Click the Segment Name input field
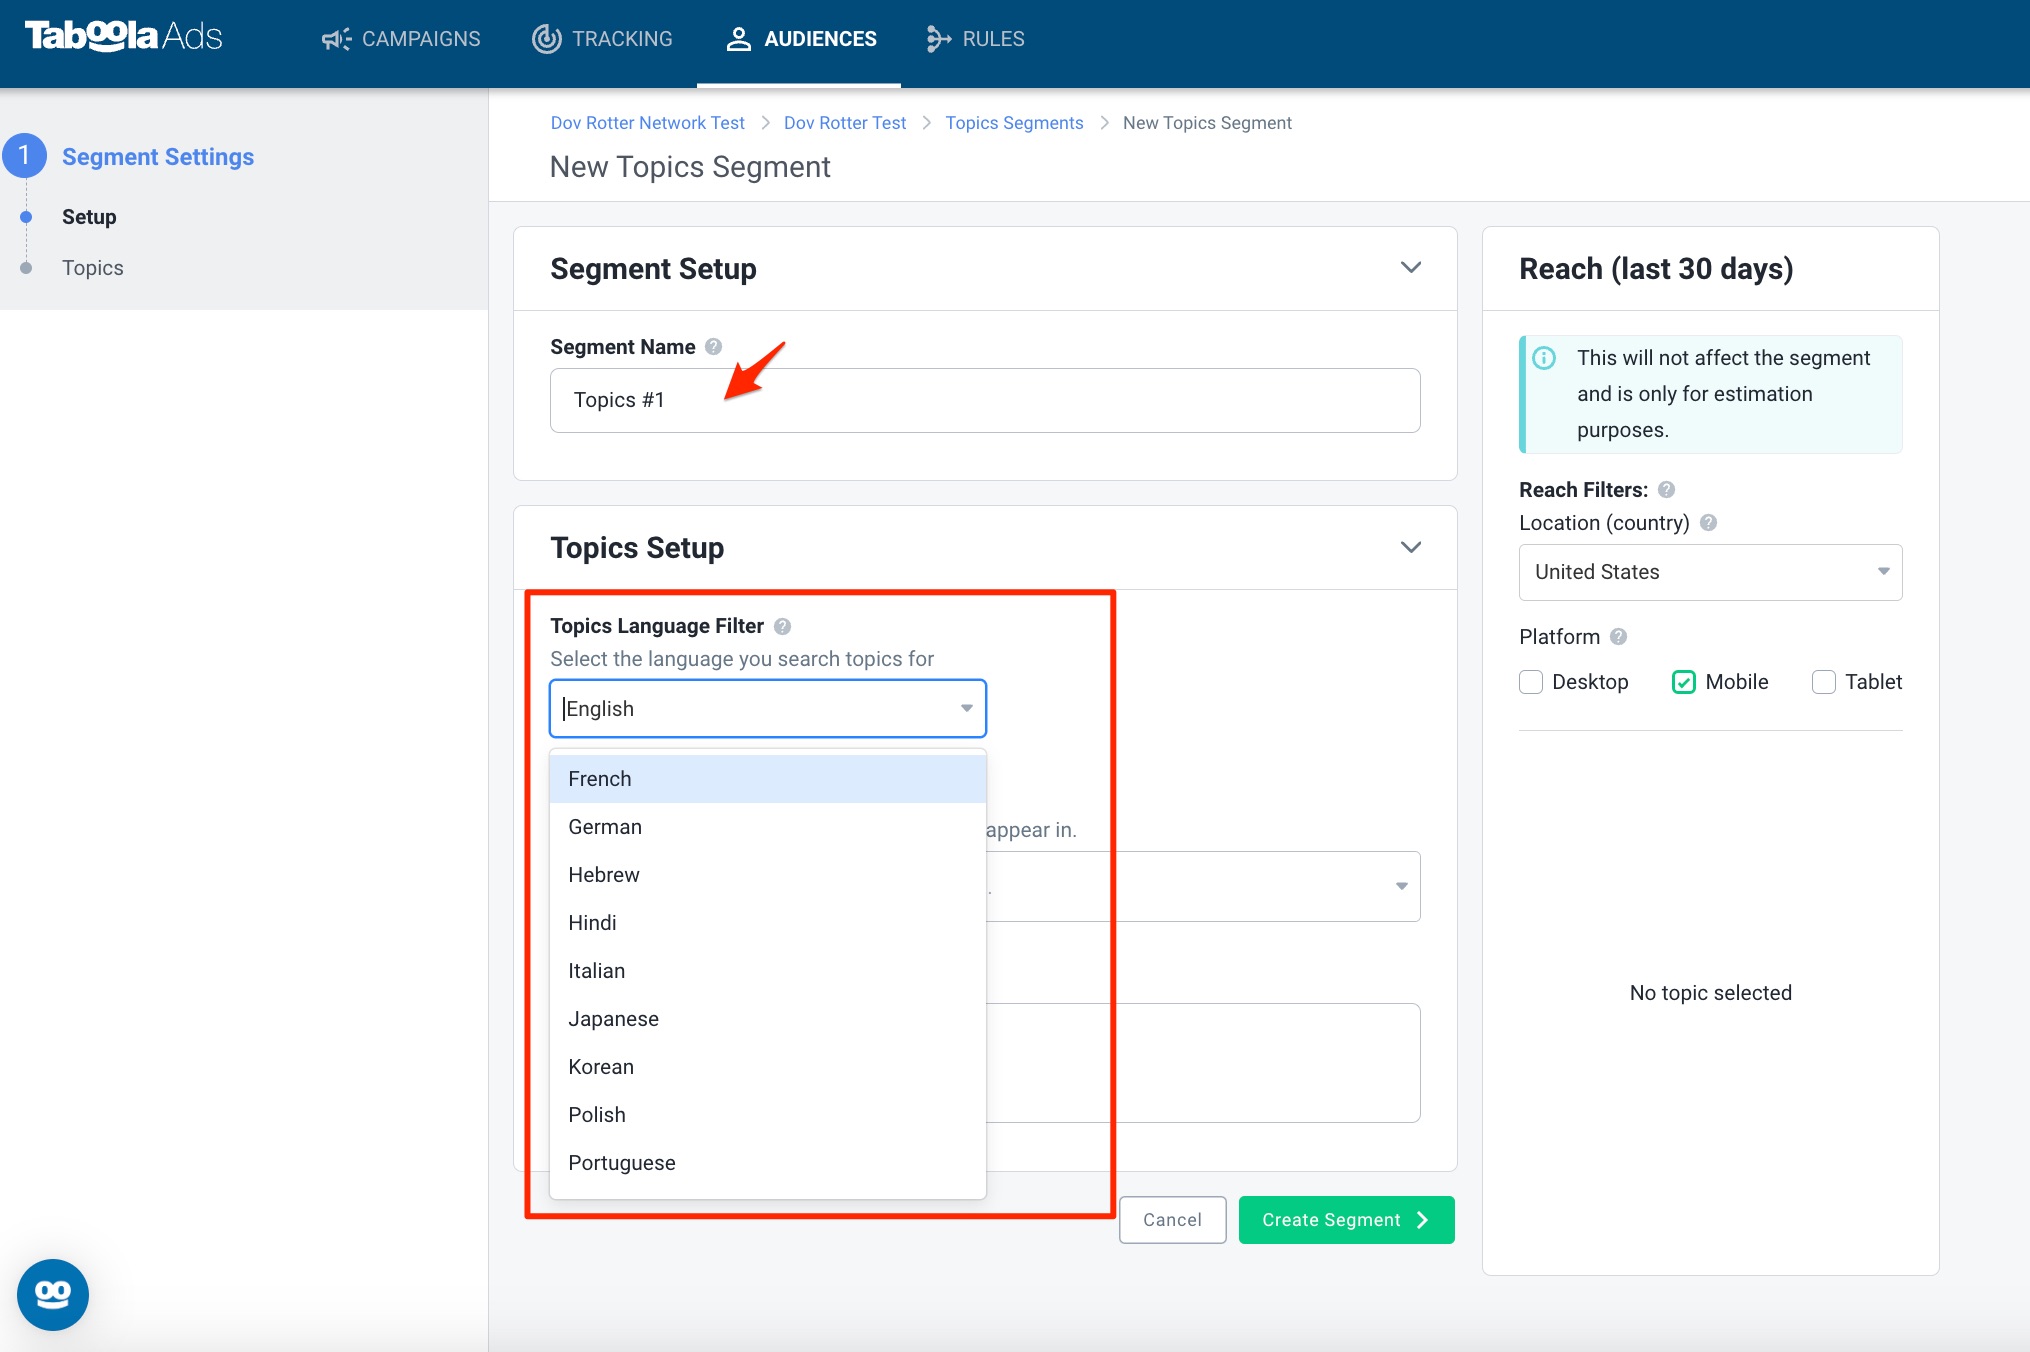Viewport: 2030px width, 1352px height. pos(984,400)
